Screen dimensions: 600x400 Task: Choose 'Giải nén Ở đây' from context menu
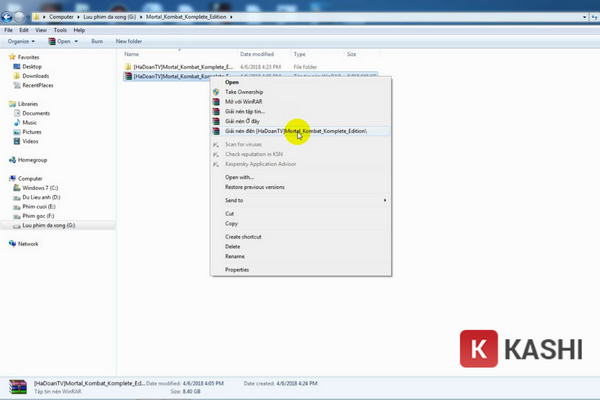[245, 121]
